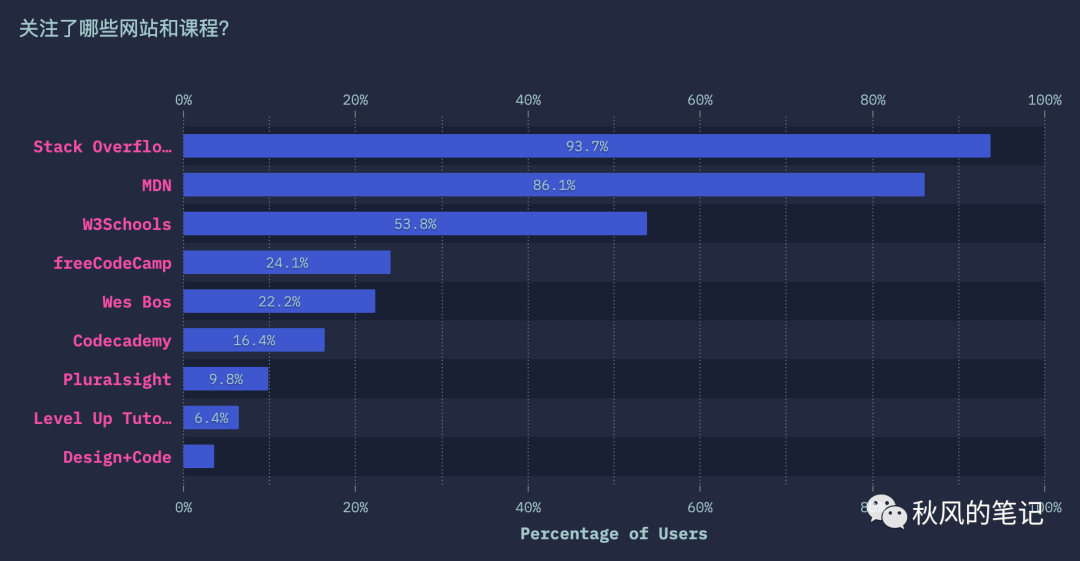The image size is (1080, 561).
Task: Open the freeCodeCamp label
Action: (112, 263)
